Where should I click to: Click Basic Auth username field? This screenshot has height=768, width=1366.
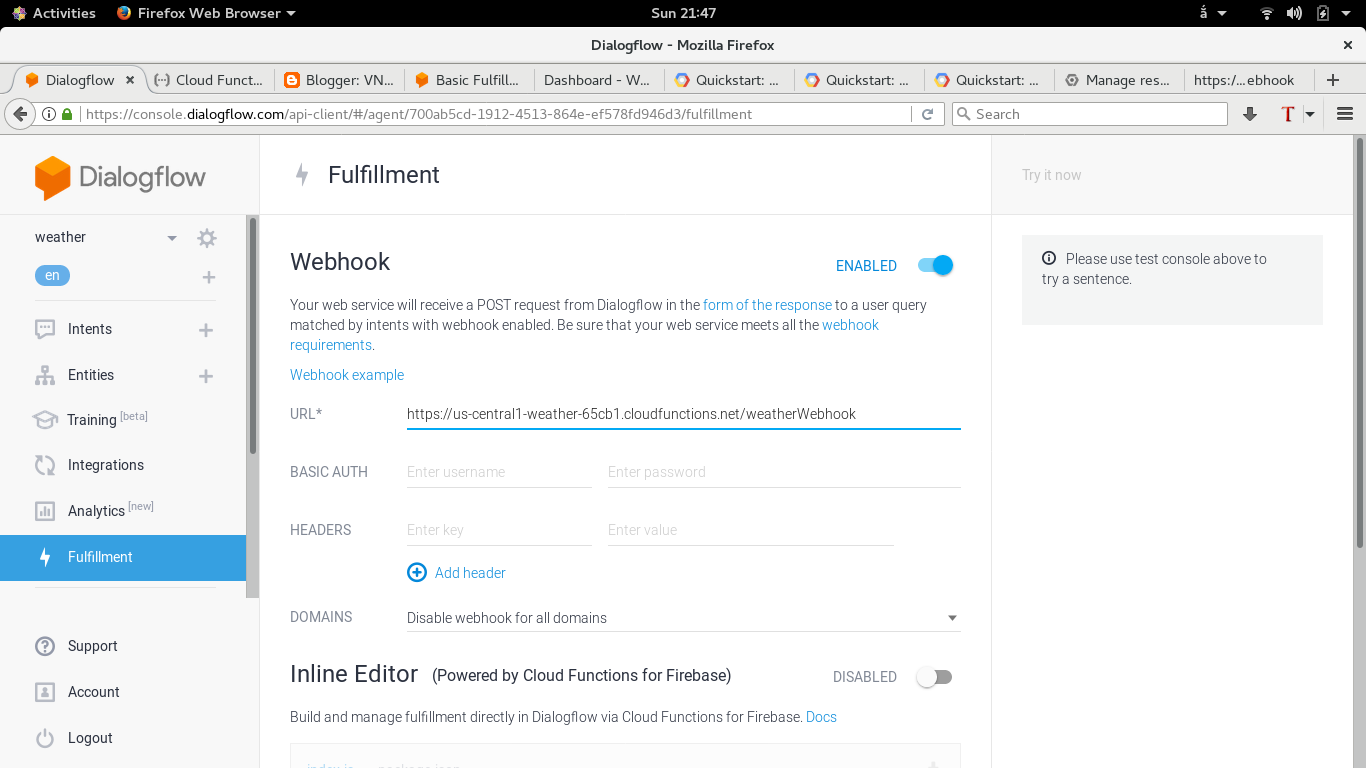tap(499, 472)
